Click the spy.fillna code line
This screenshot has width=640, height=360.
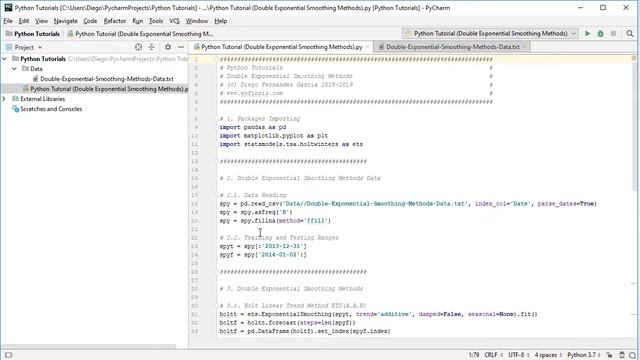275,221
